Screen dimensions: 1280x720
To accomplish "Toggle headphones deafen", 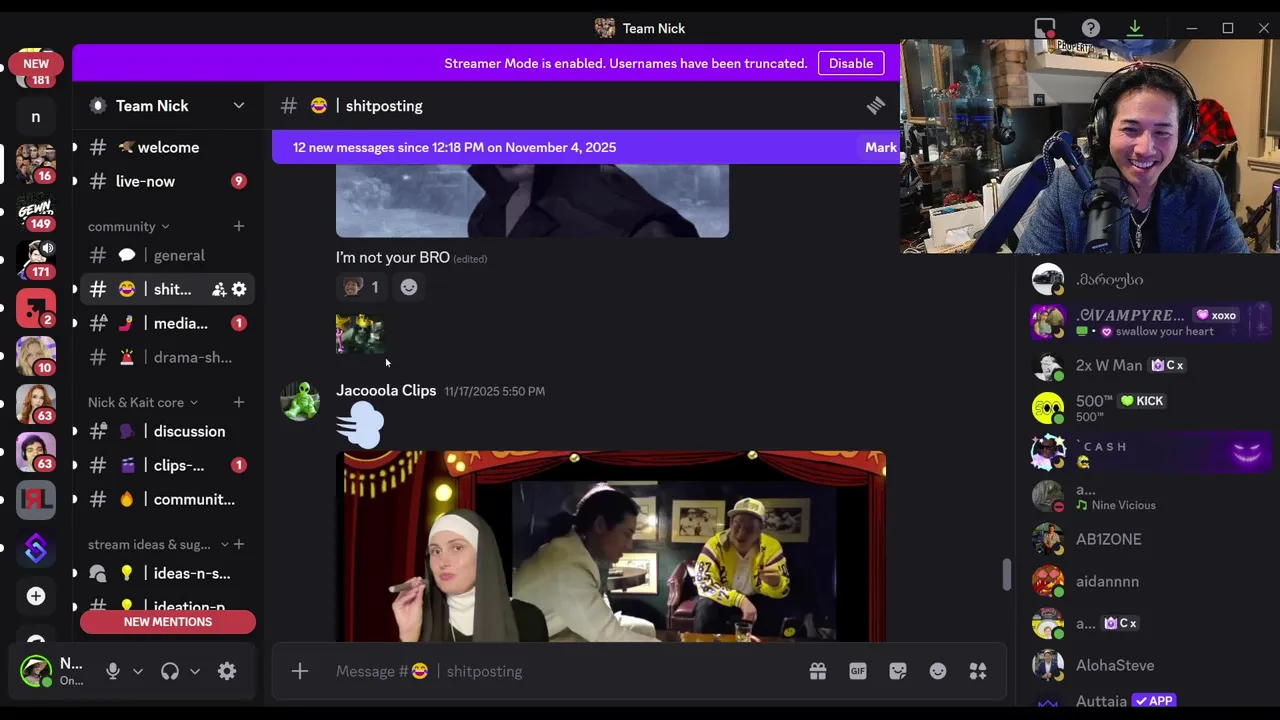I will [170, 671].
